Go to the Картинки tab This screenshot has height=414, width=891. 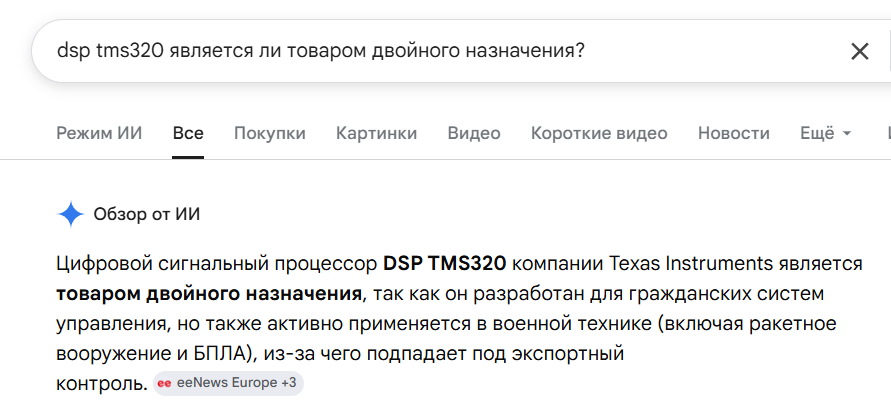377,133
